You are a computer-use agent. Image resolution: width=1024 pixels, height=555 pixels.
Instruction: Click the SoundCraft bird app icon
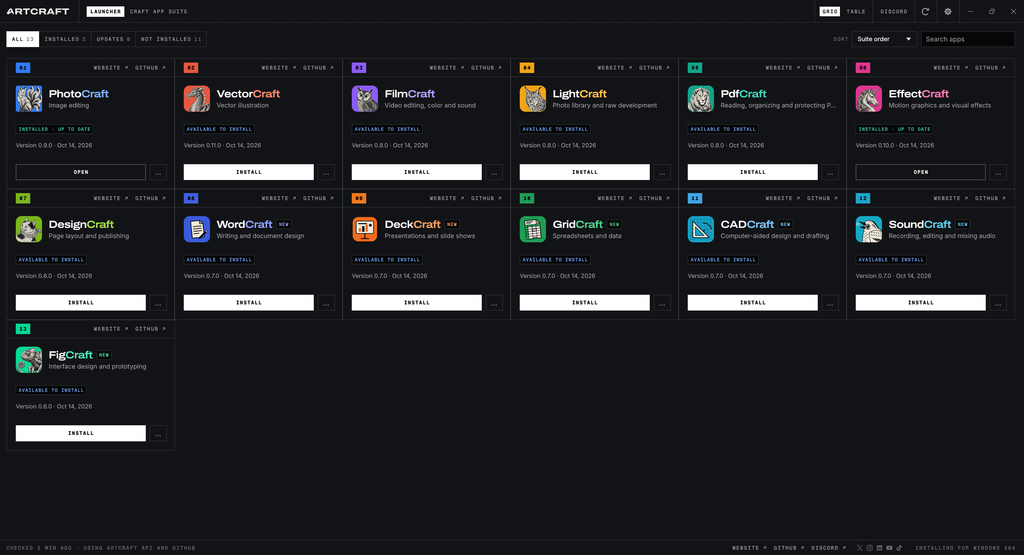pos(869,229)
